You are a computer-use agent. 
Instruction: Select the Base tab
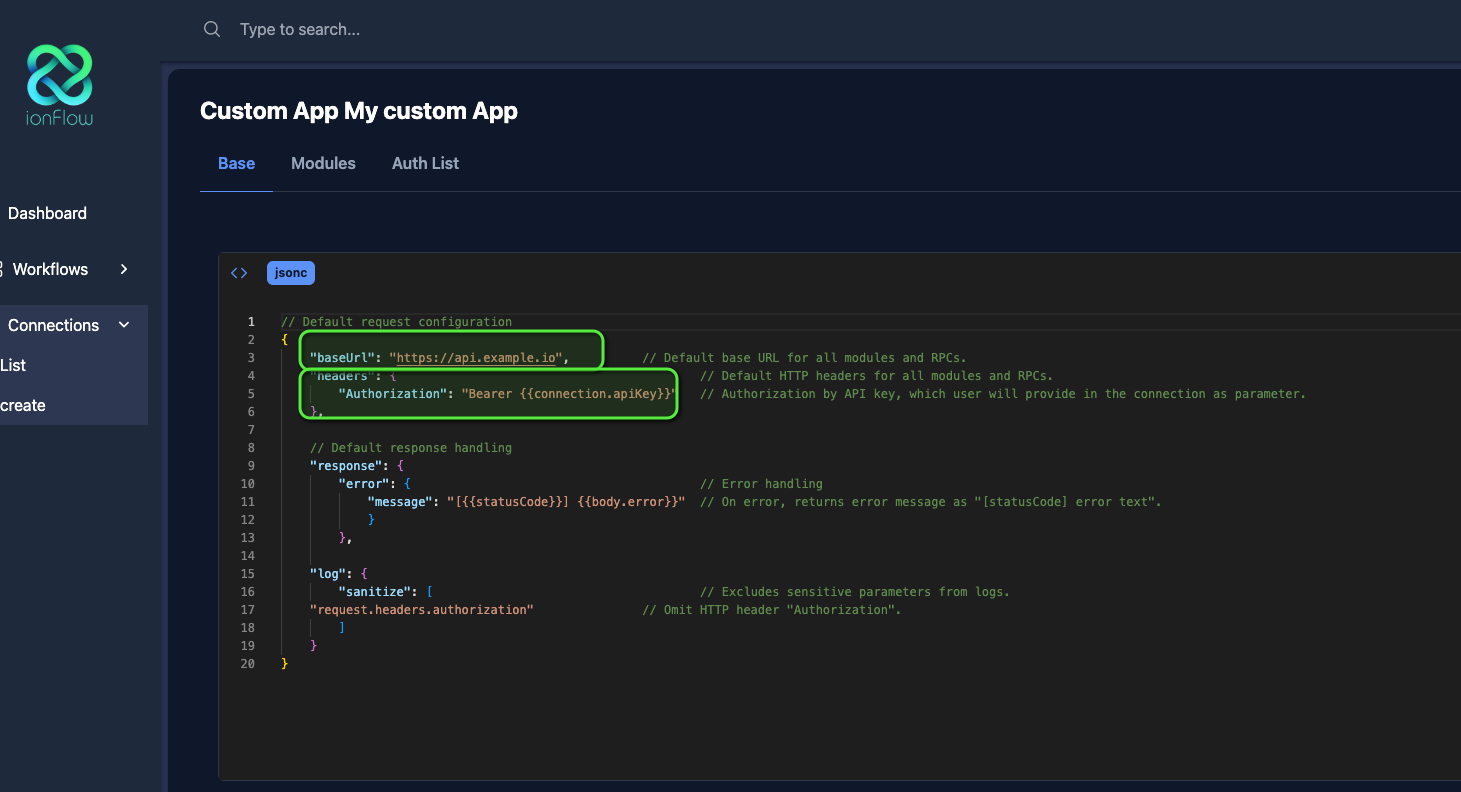coord(236,163)
